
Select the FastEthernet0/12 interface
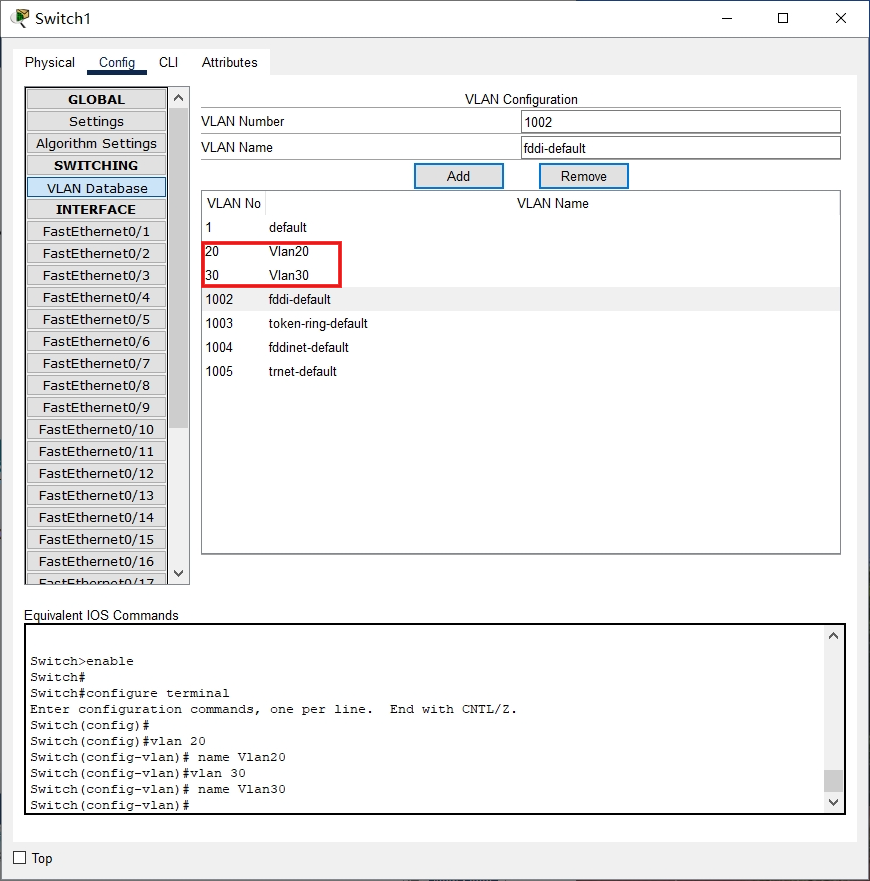(96, 474)
